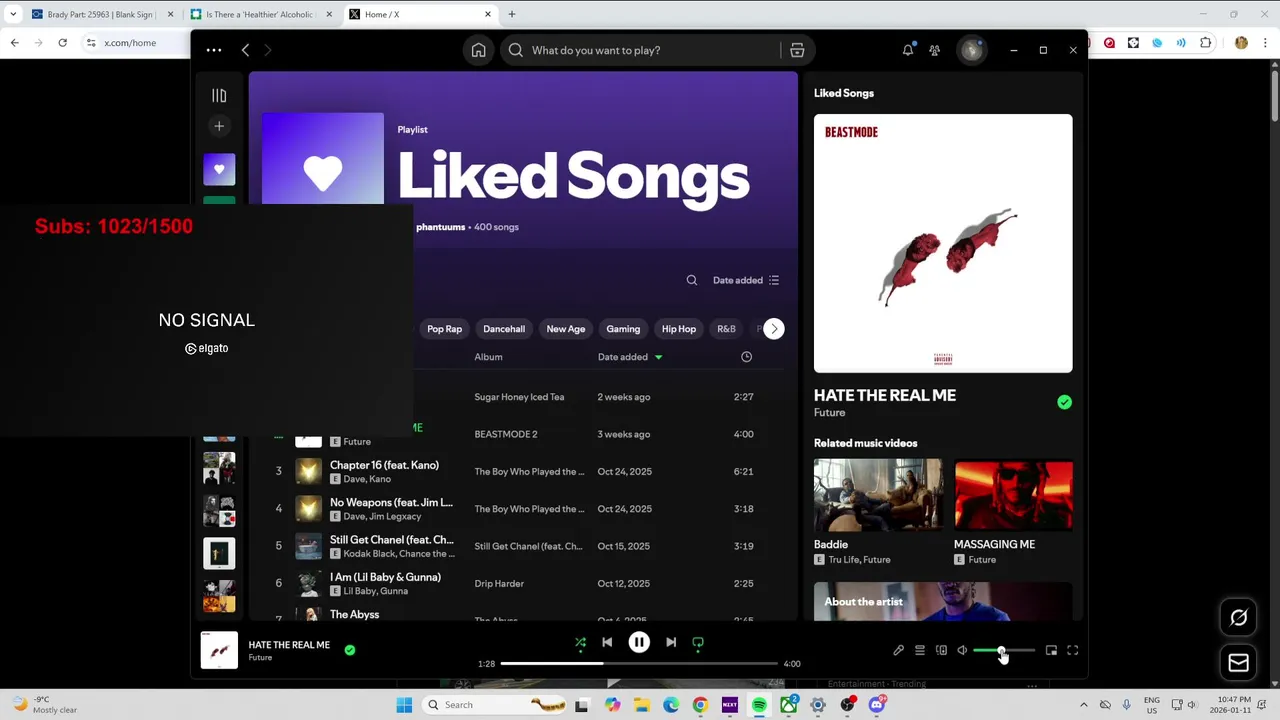Play the Baddie music video thumbnail
This screenshot has height=720, width=1280.
tap(878, 494)
